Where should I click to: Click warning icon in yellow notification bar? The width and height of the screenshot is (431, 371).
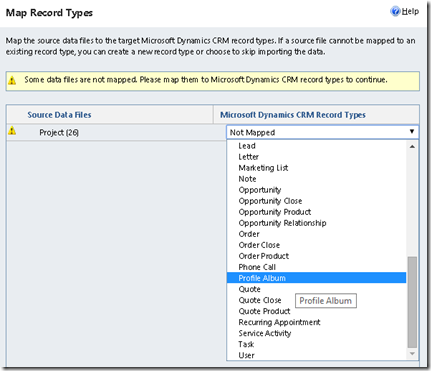[x=12, y=80]
